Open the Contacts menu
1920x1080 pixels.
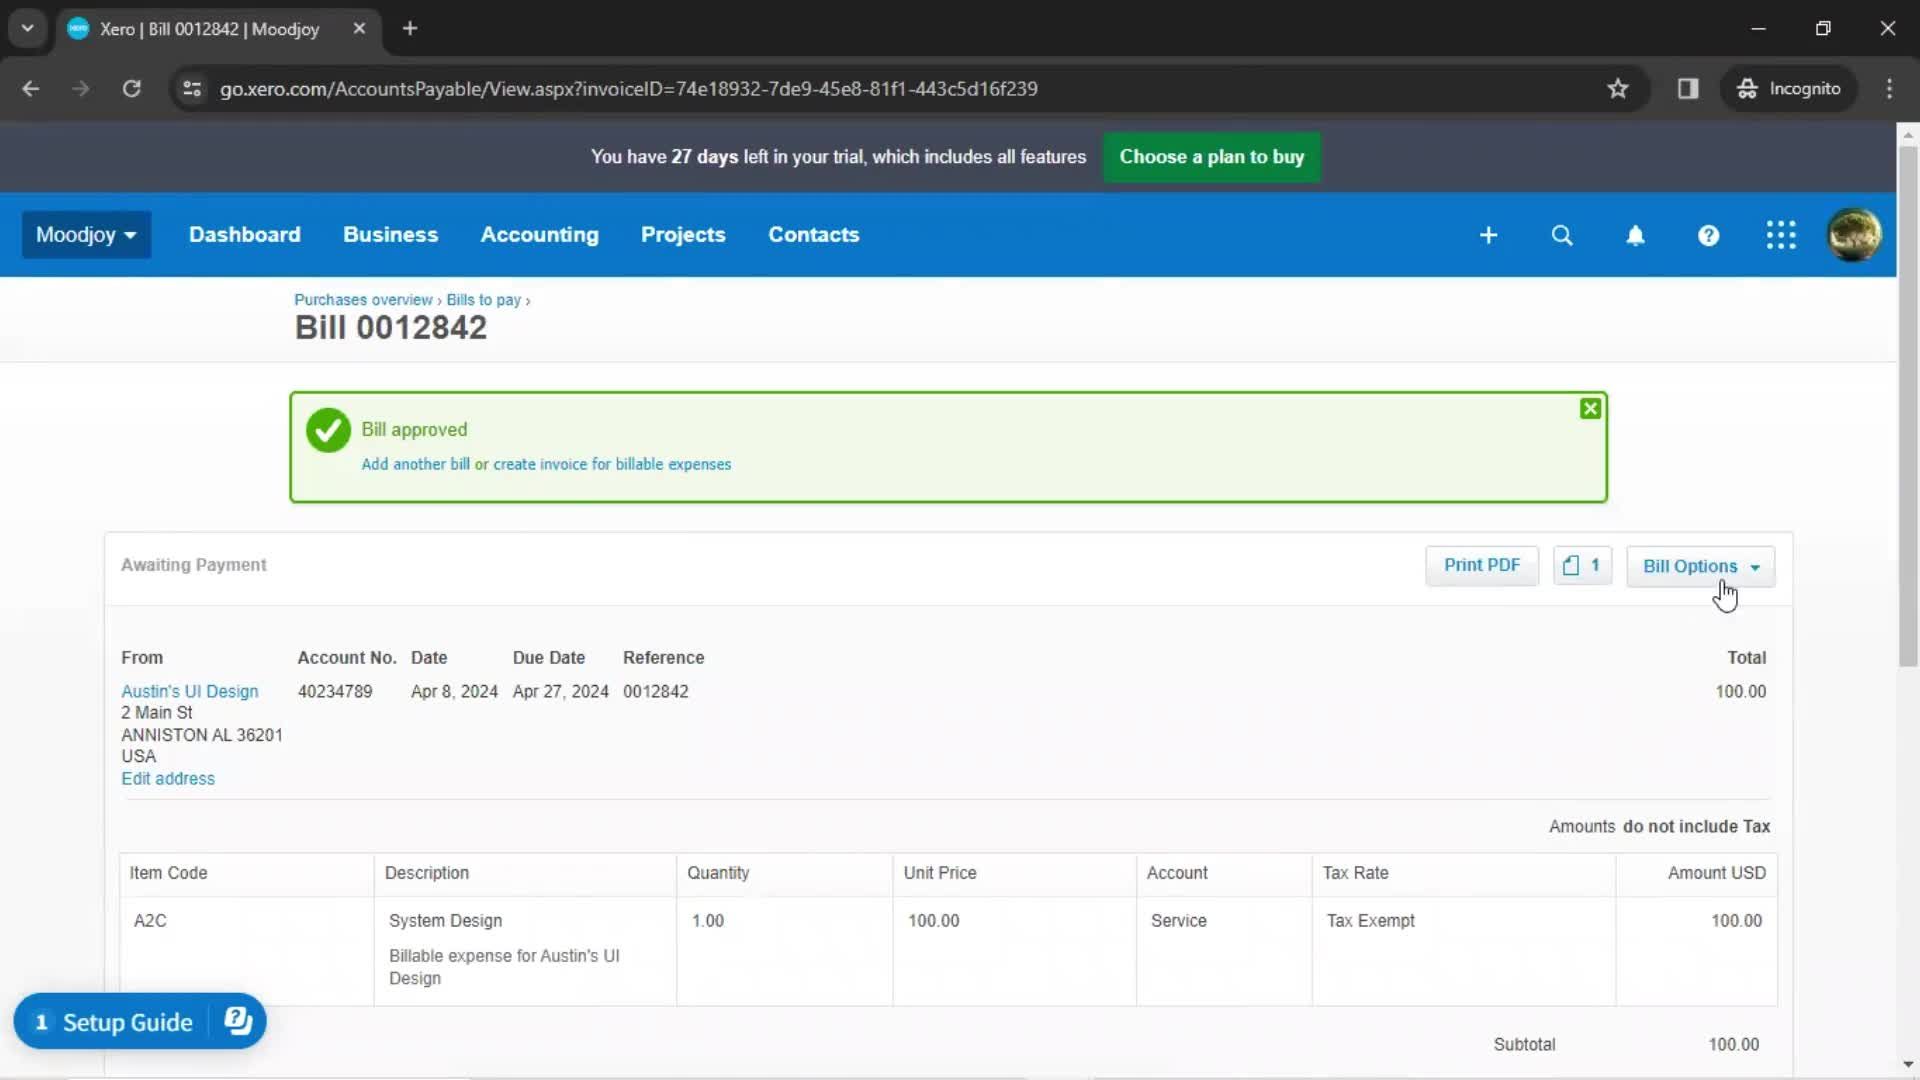(x=813, y=235)
